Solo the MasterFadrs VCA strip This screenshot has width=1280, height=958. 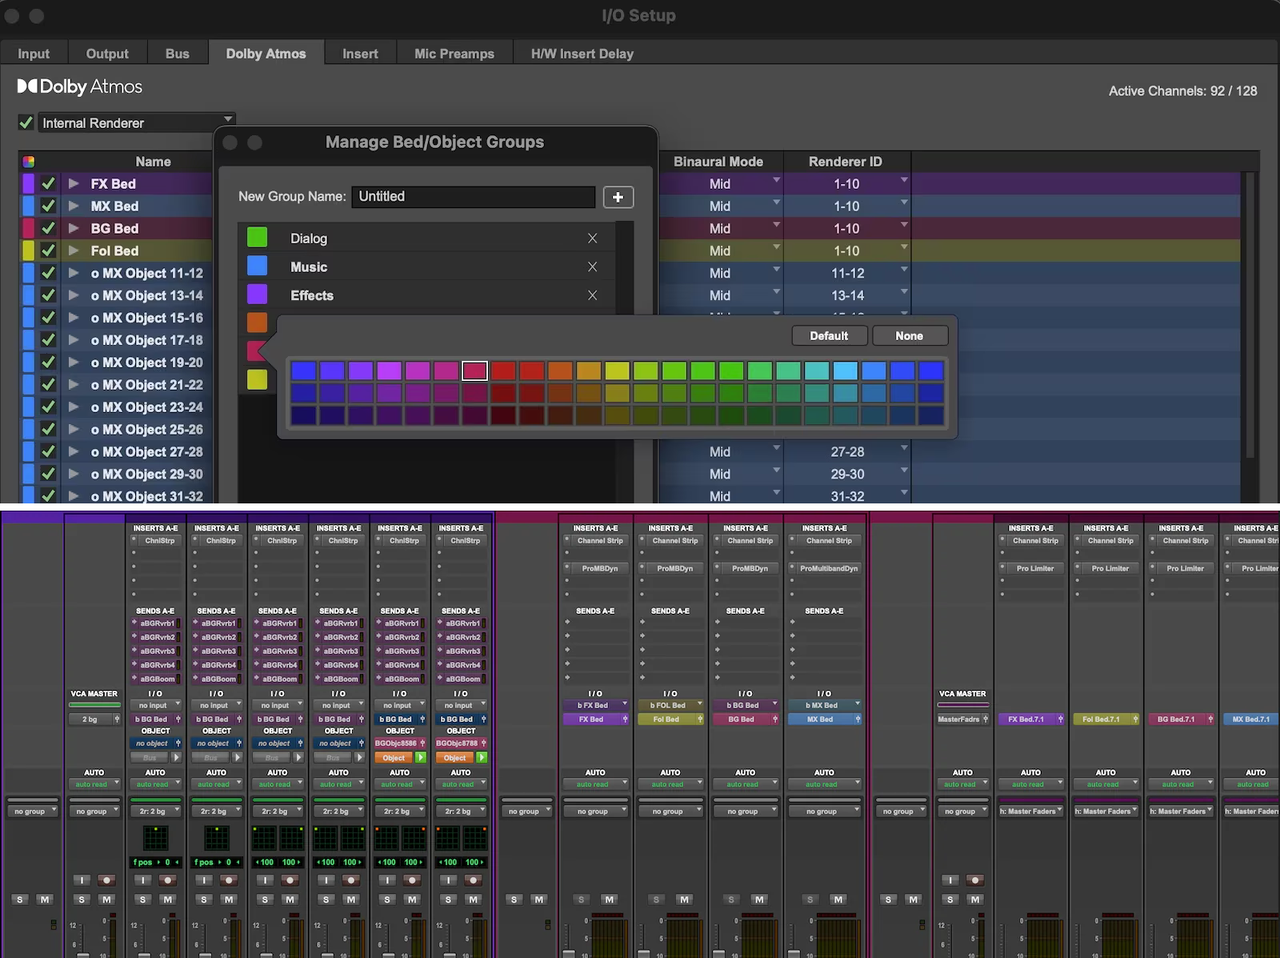click(x=950, y=900)
